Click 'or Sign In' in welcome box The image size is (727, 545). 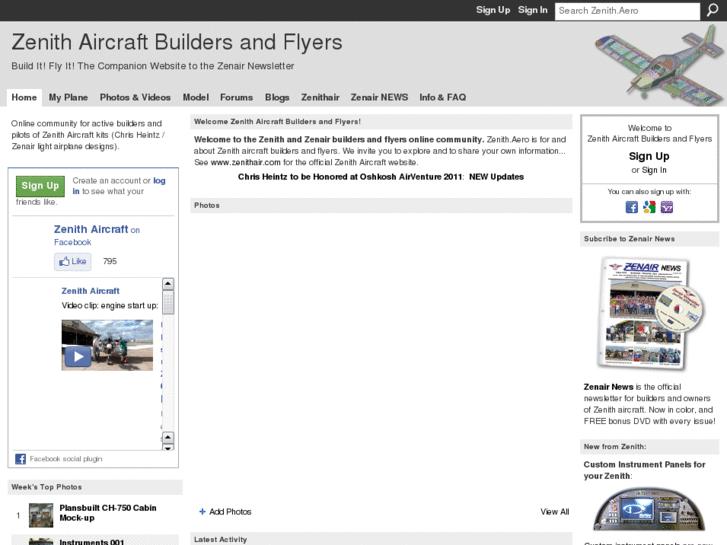(x=649, y=170)
